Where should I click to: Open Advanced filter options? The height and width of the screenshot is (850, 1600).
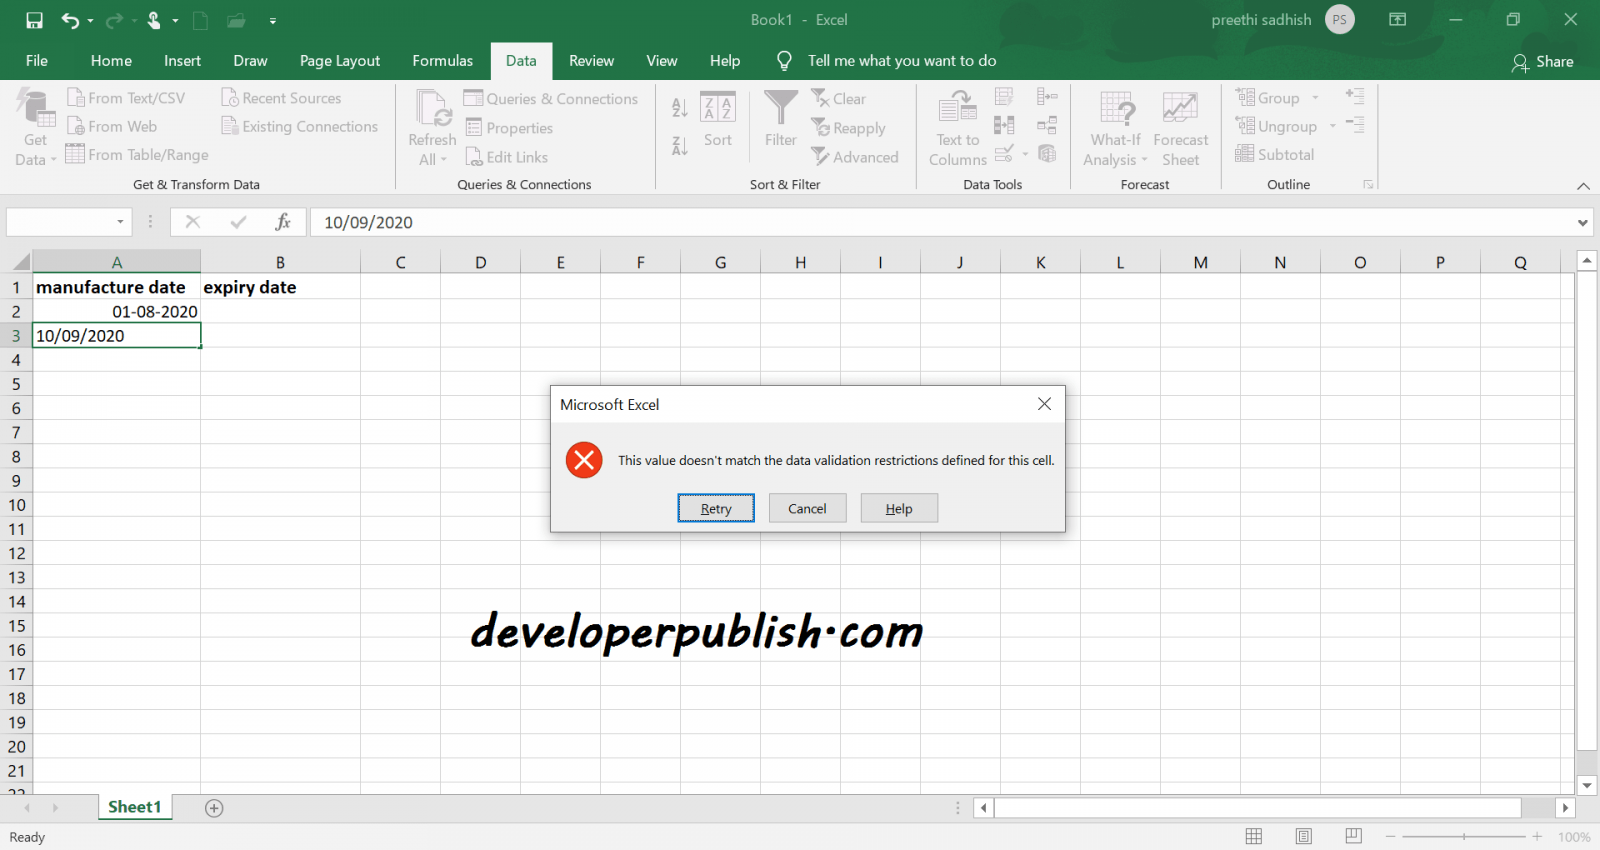click(x=855, y=156)
